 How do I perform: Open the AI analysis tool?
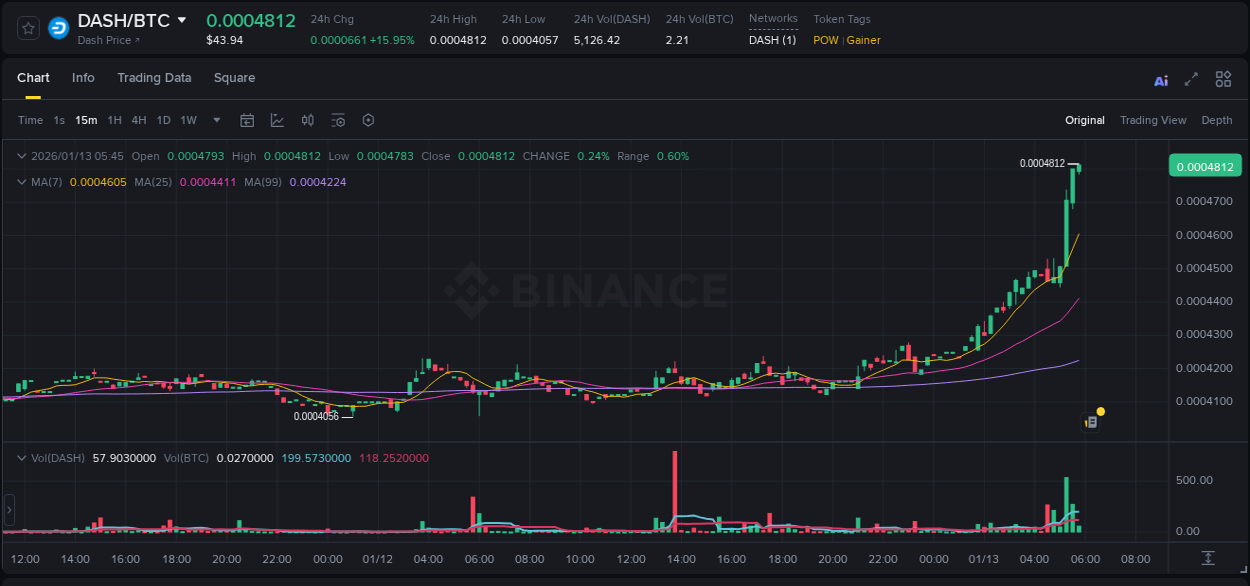tap(1161, 79)
